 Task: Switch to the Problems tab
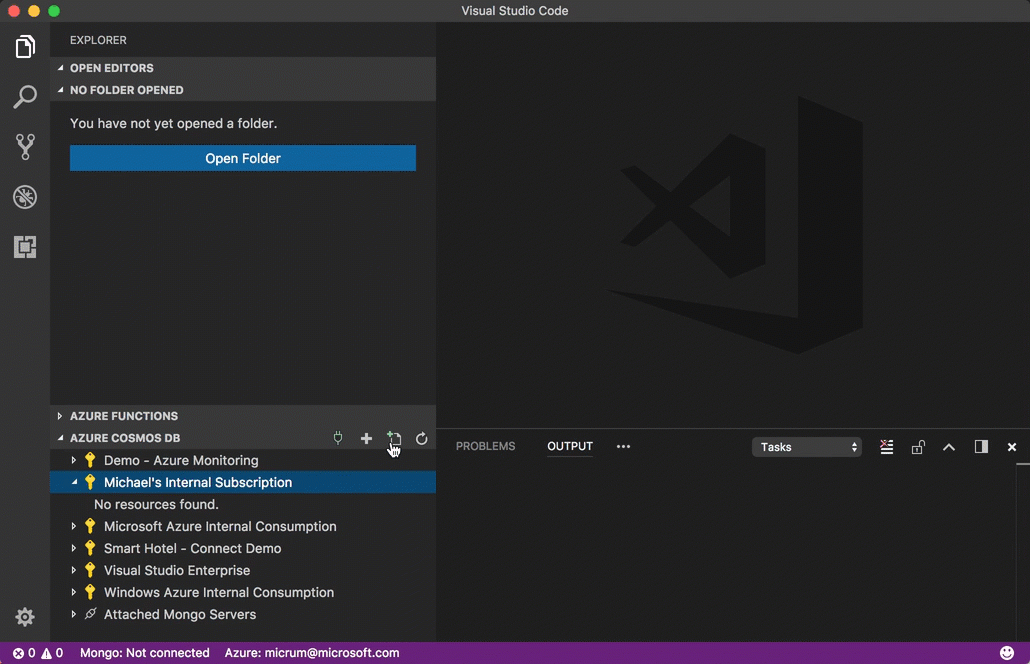[x=485, y=447]
